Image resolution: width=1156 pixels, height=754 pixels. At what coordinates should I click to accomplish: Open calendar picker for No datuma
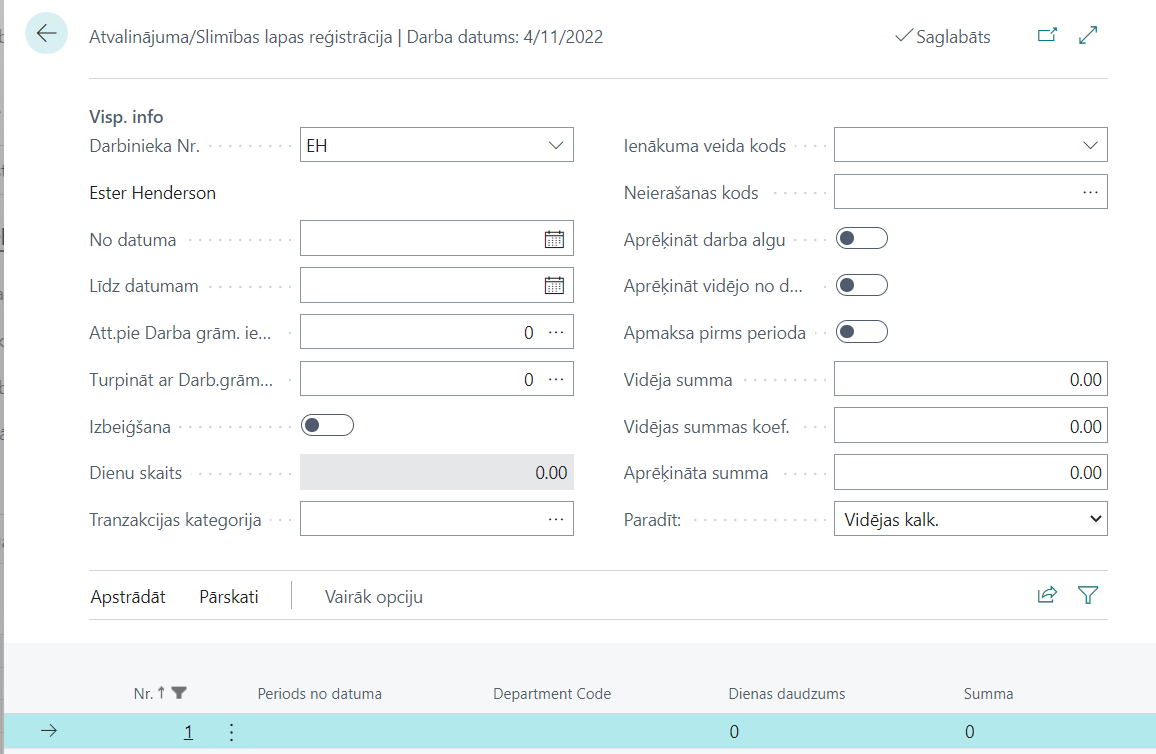[x=554, y=239]
